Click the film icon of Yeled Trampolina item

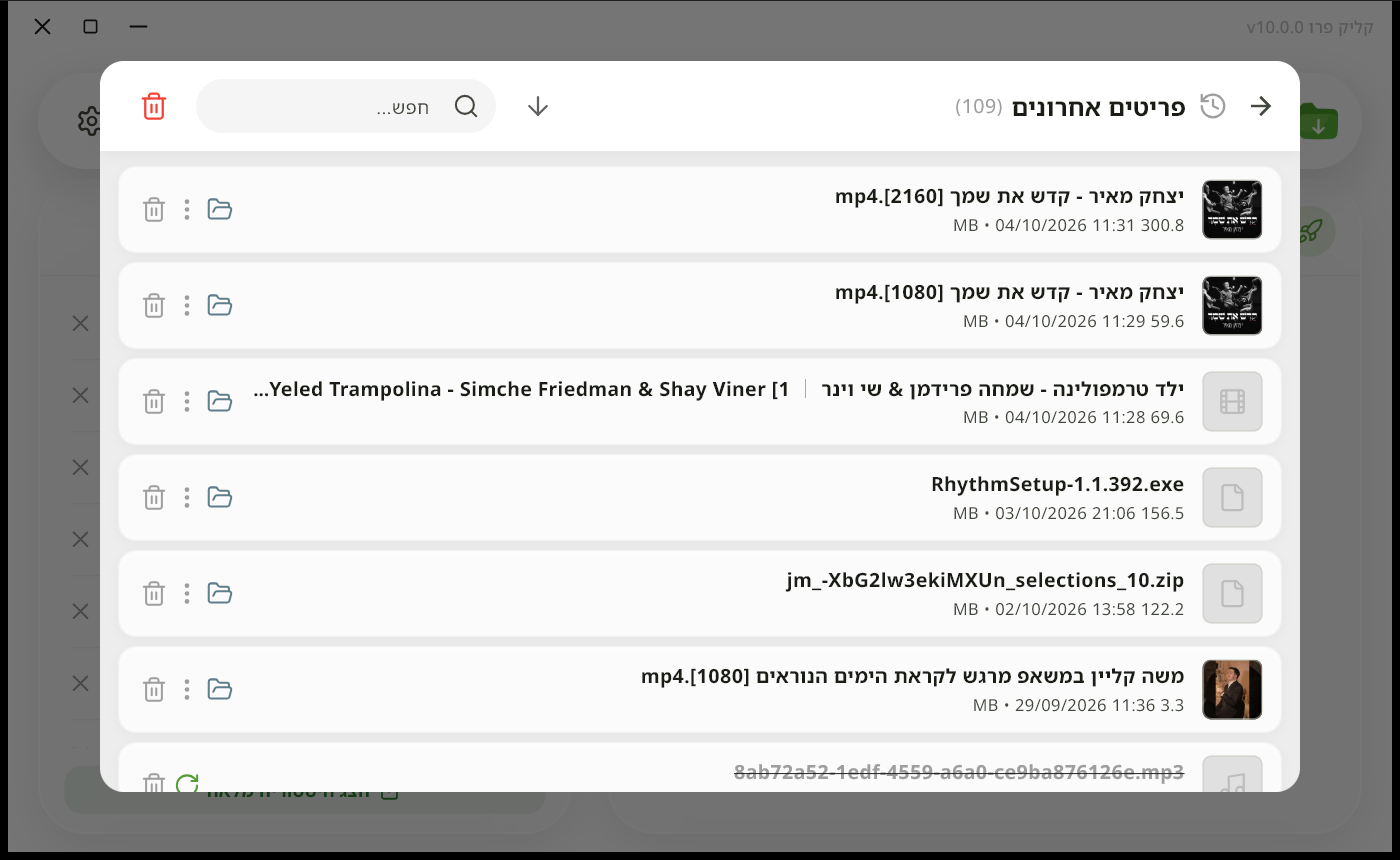pos(1232,401)
